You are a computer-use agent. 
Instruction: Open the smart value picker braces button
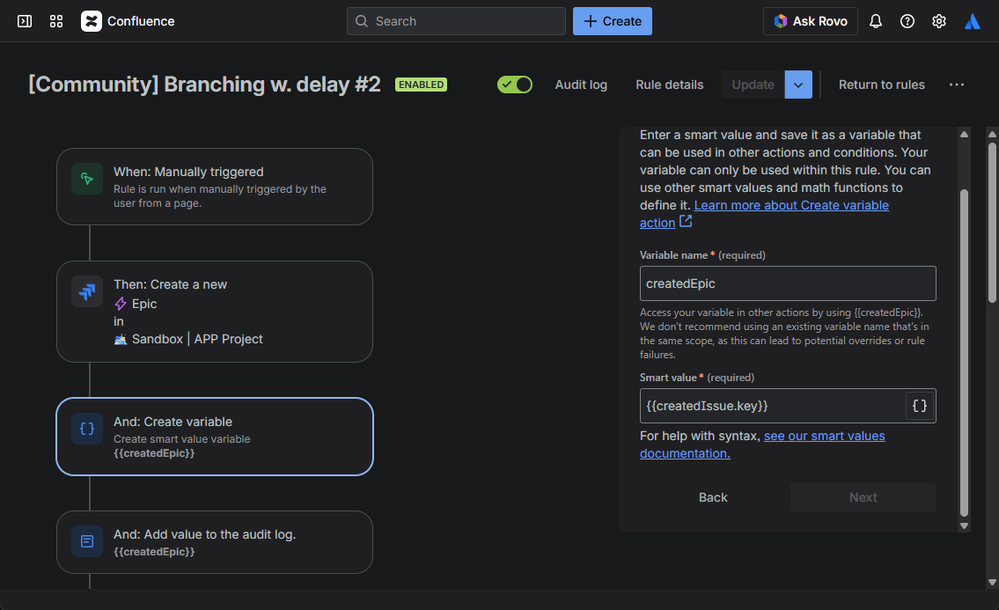click(x=919, y=406)
